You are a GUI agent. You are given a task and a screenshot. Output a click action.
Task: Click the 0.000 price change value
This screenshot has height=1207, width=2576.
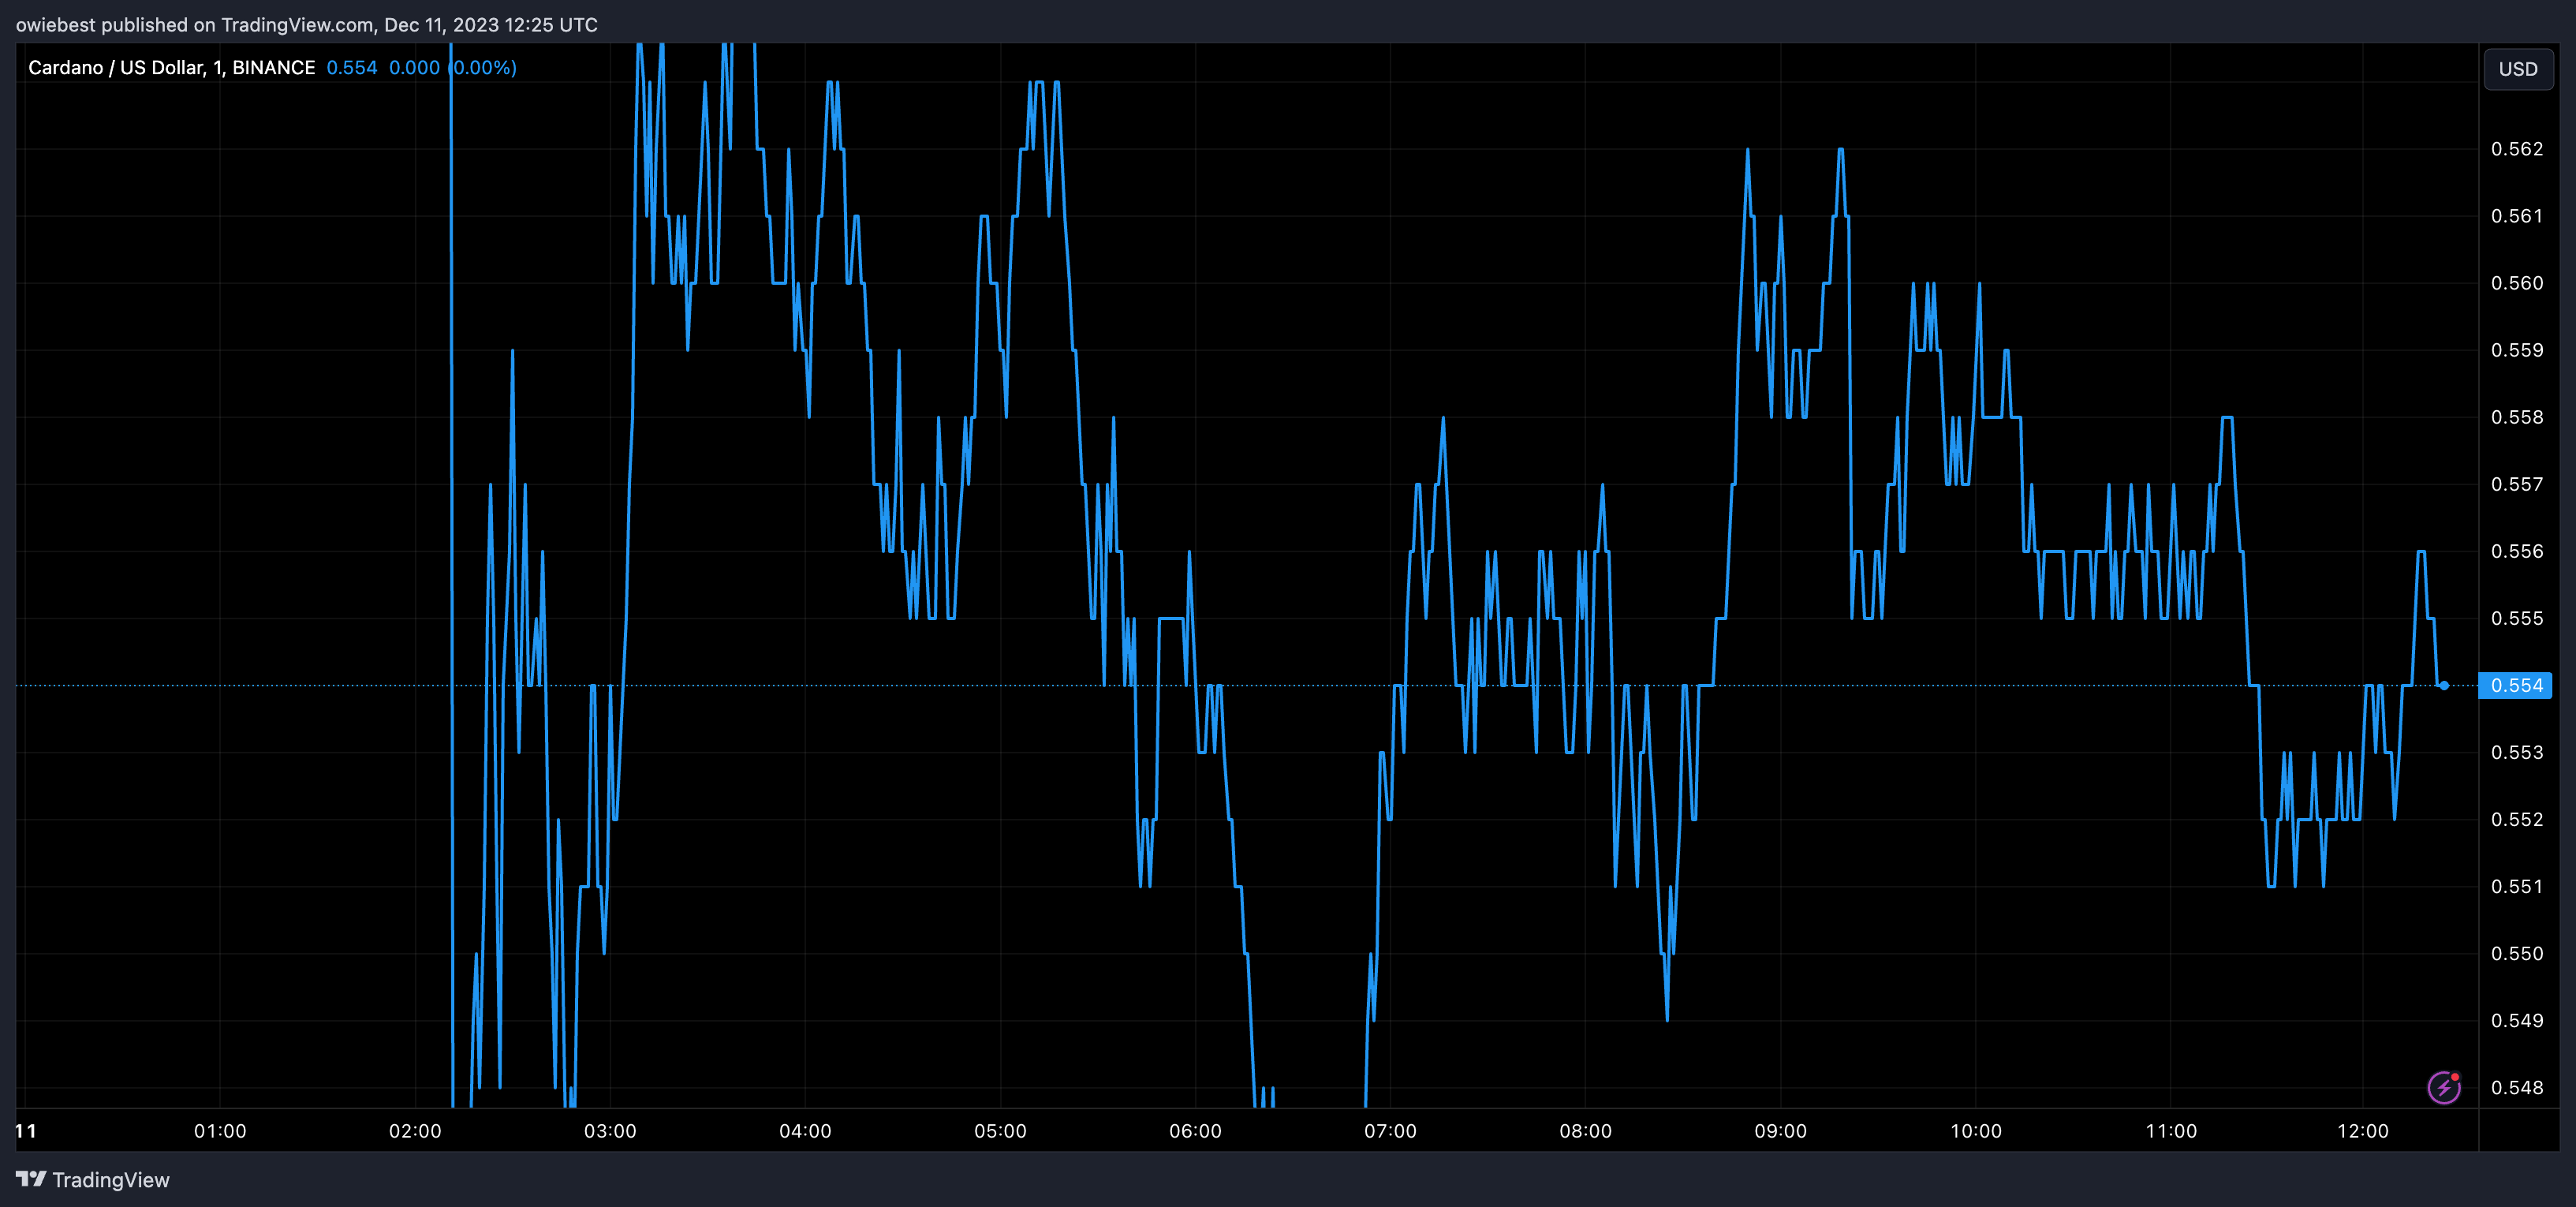(414, 68)
